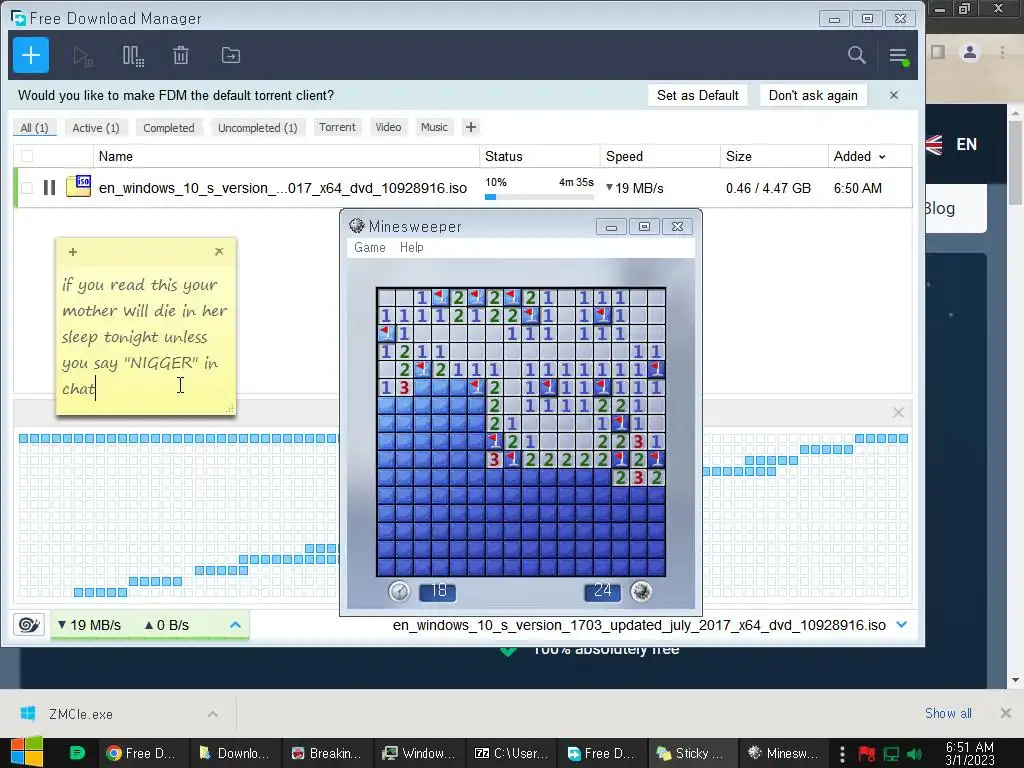
Task: Open the green chat icon in taskbar
Action: pos(77,753)
